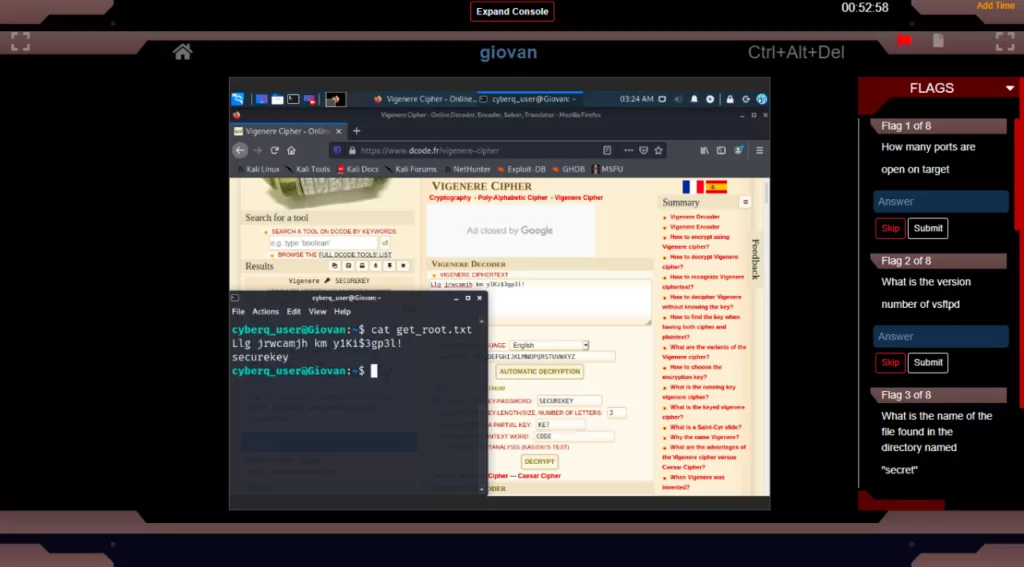
Task: Open the document icon beside flag
Action: (938, 40)
